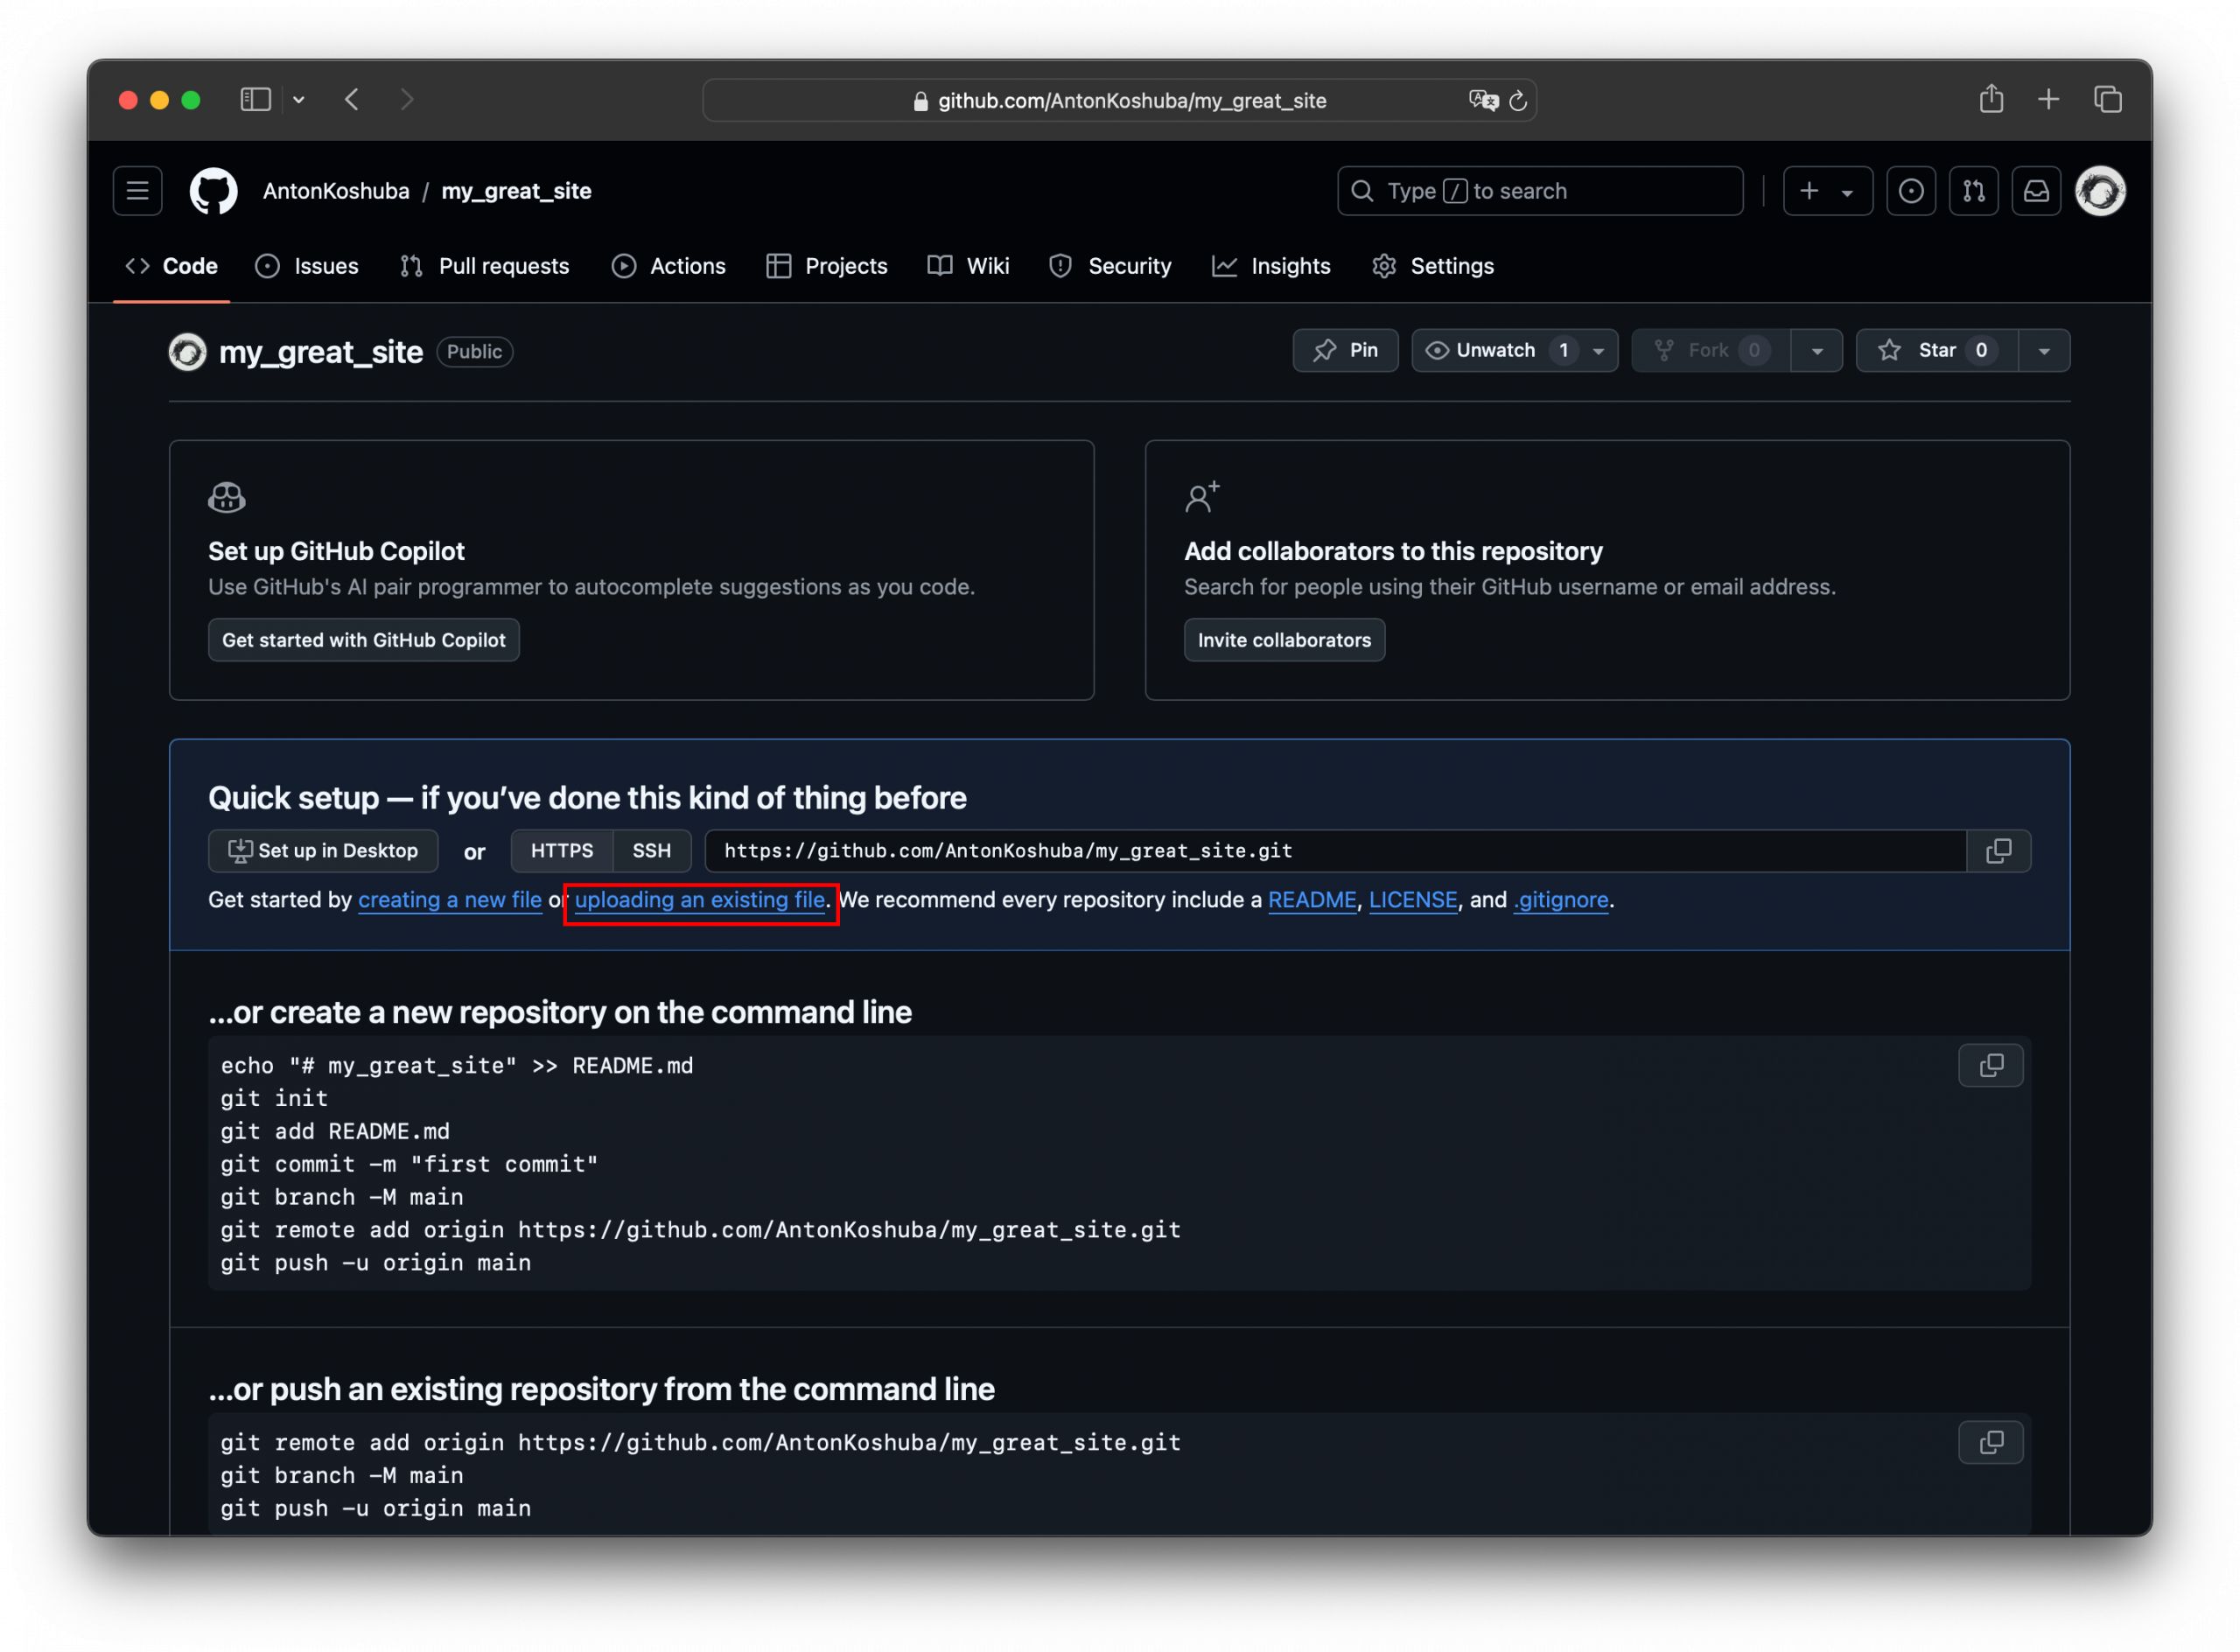Open the Issues tab
Screen dimensions: 2240x1652
[307, 266]
